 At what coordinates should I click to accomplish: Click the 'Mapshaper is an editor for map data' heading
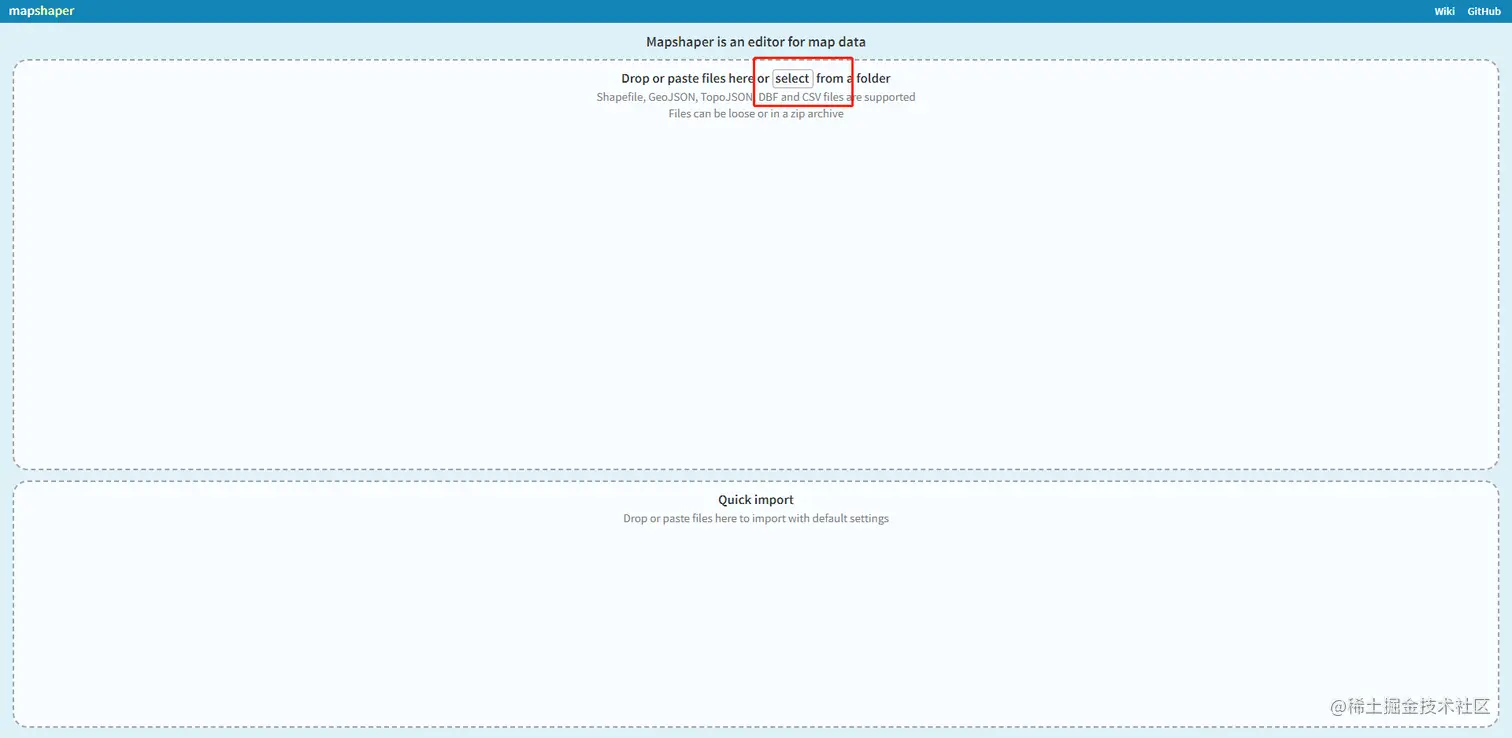coord(756,42)
